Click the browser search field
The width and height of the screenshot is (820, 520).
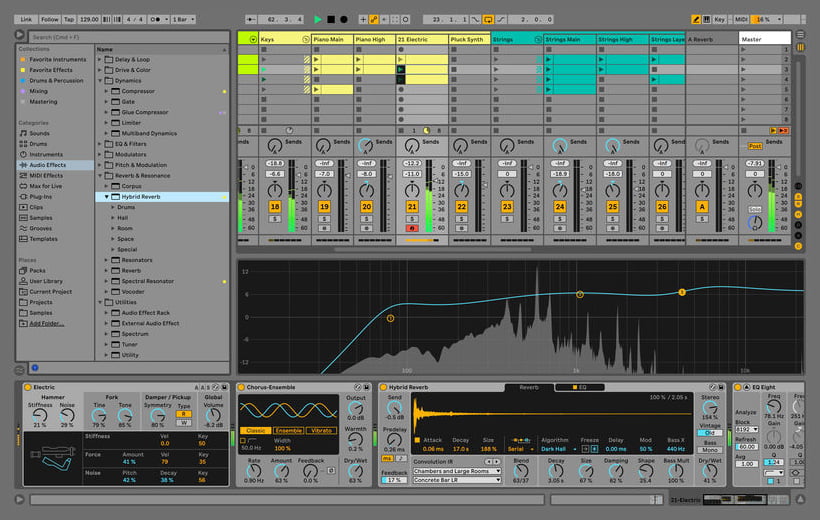click(x=129, y=37)
